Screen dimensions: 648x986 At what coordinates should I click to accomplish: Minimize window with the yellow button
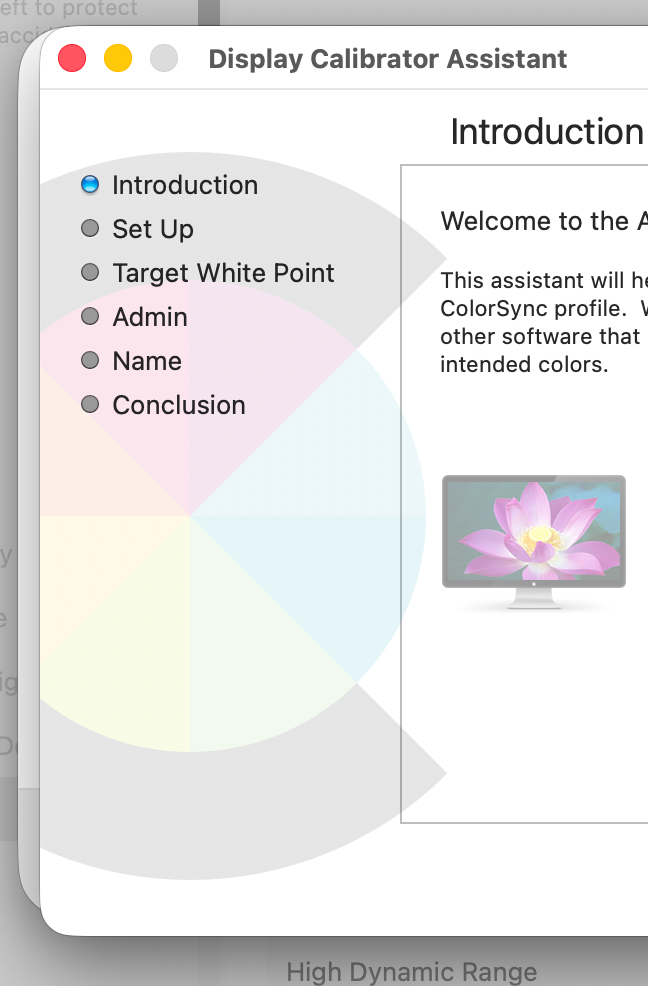click(118, 58)
